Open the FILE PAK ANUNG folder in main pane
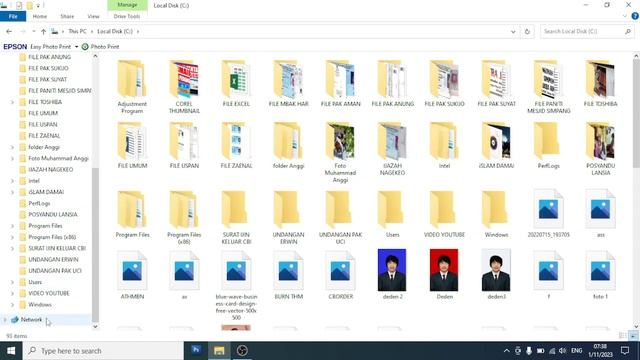This screenshot has width=640, height=360. pos(393,83)
